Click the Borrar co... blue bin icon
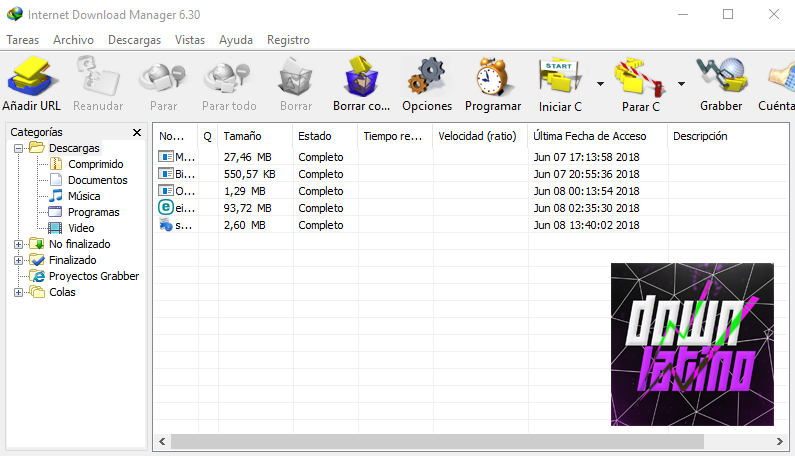The width and height of the screenshot is (795, 456). pyautogui.click(x=361, y=77)
